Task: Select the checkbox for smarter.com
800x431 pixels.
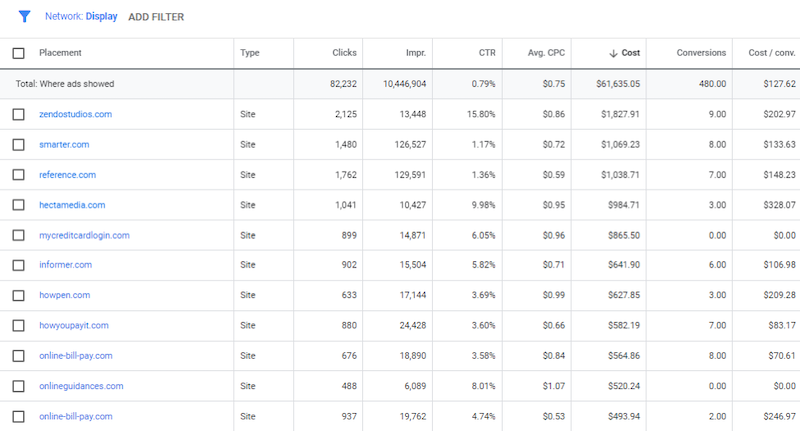Action: point(18,145)
